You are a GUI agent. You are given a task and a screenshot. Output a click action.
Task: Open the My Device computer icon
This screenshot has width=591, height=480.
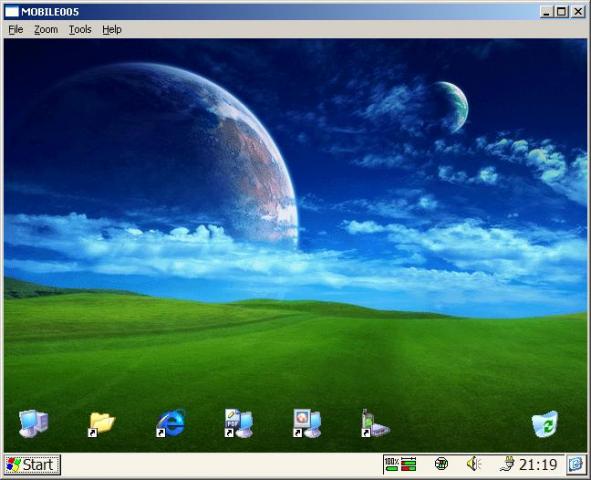[34, 423]
